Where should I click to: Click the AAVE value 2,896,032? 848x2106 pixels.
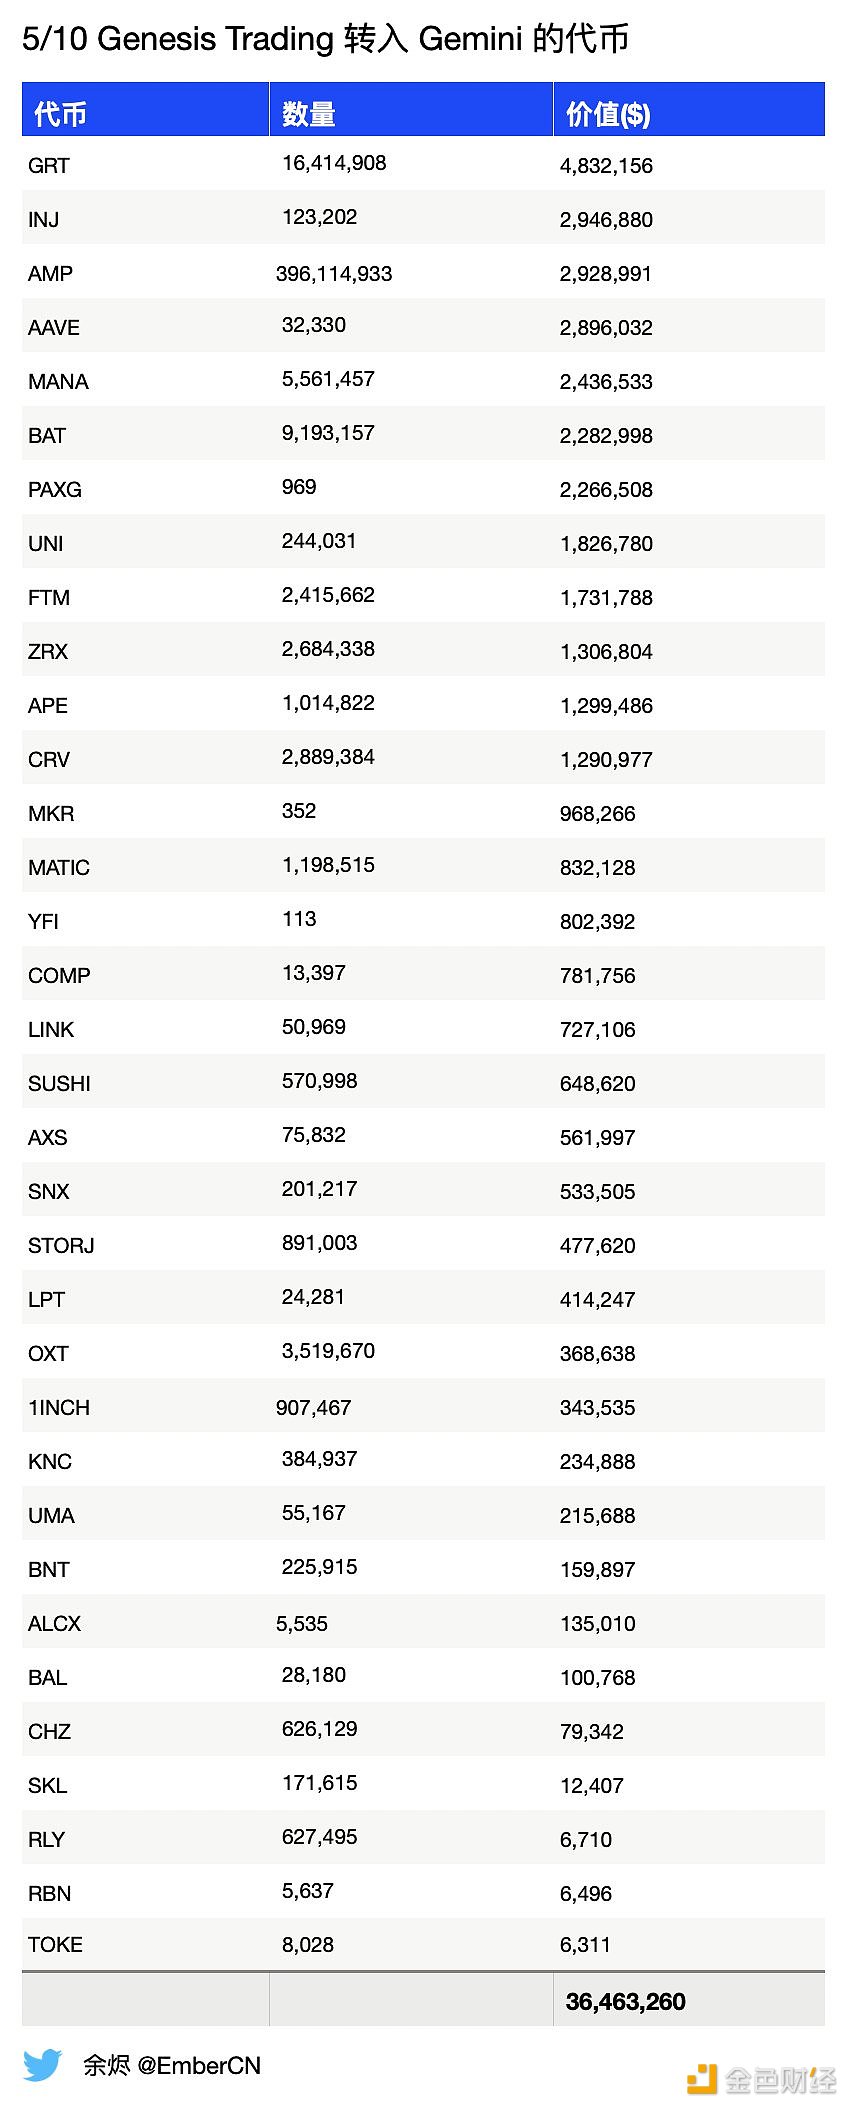click(606, 328)
